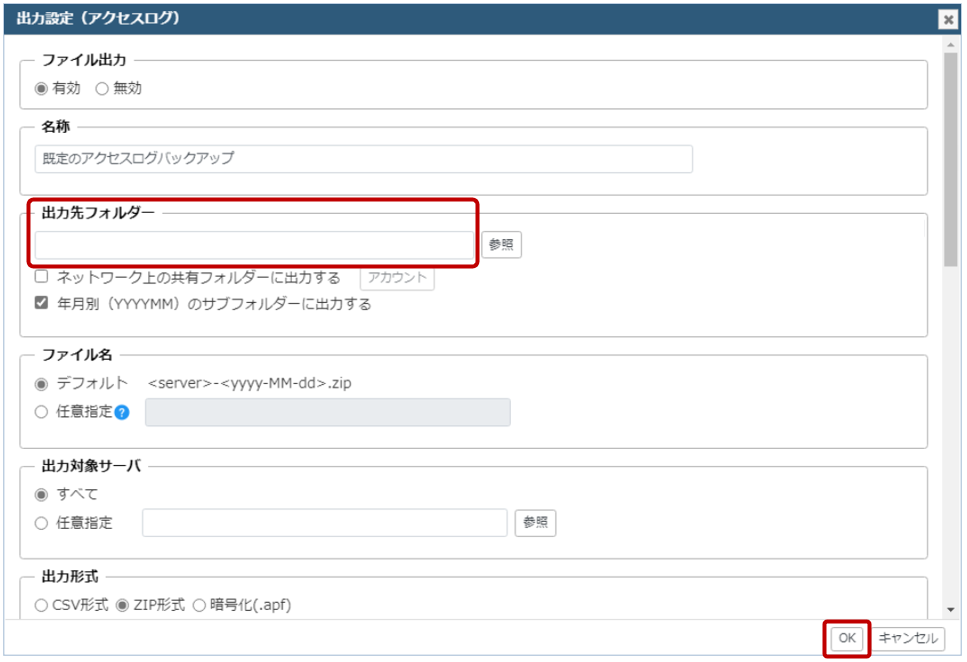Select the 無効 file output option
This screenshot has width=967, height=662.
(x=101, y=88)
